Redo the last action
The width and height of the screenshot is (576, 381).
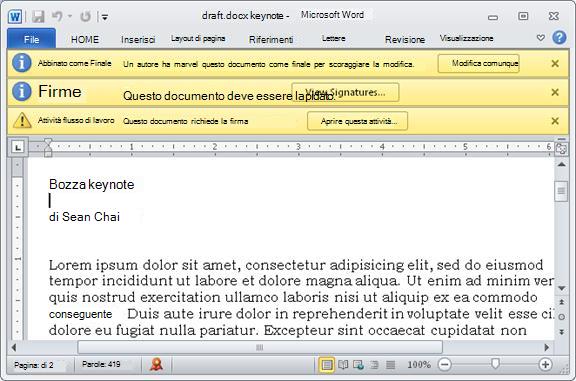click(86, 16)
